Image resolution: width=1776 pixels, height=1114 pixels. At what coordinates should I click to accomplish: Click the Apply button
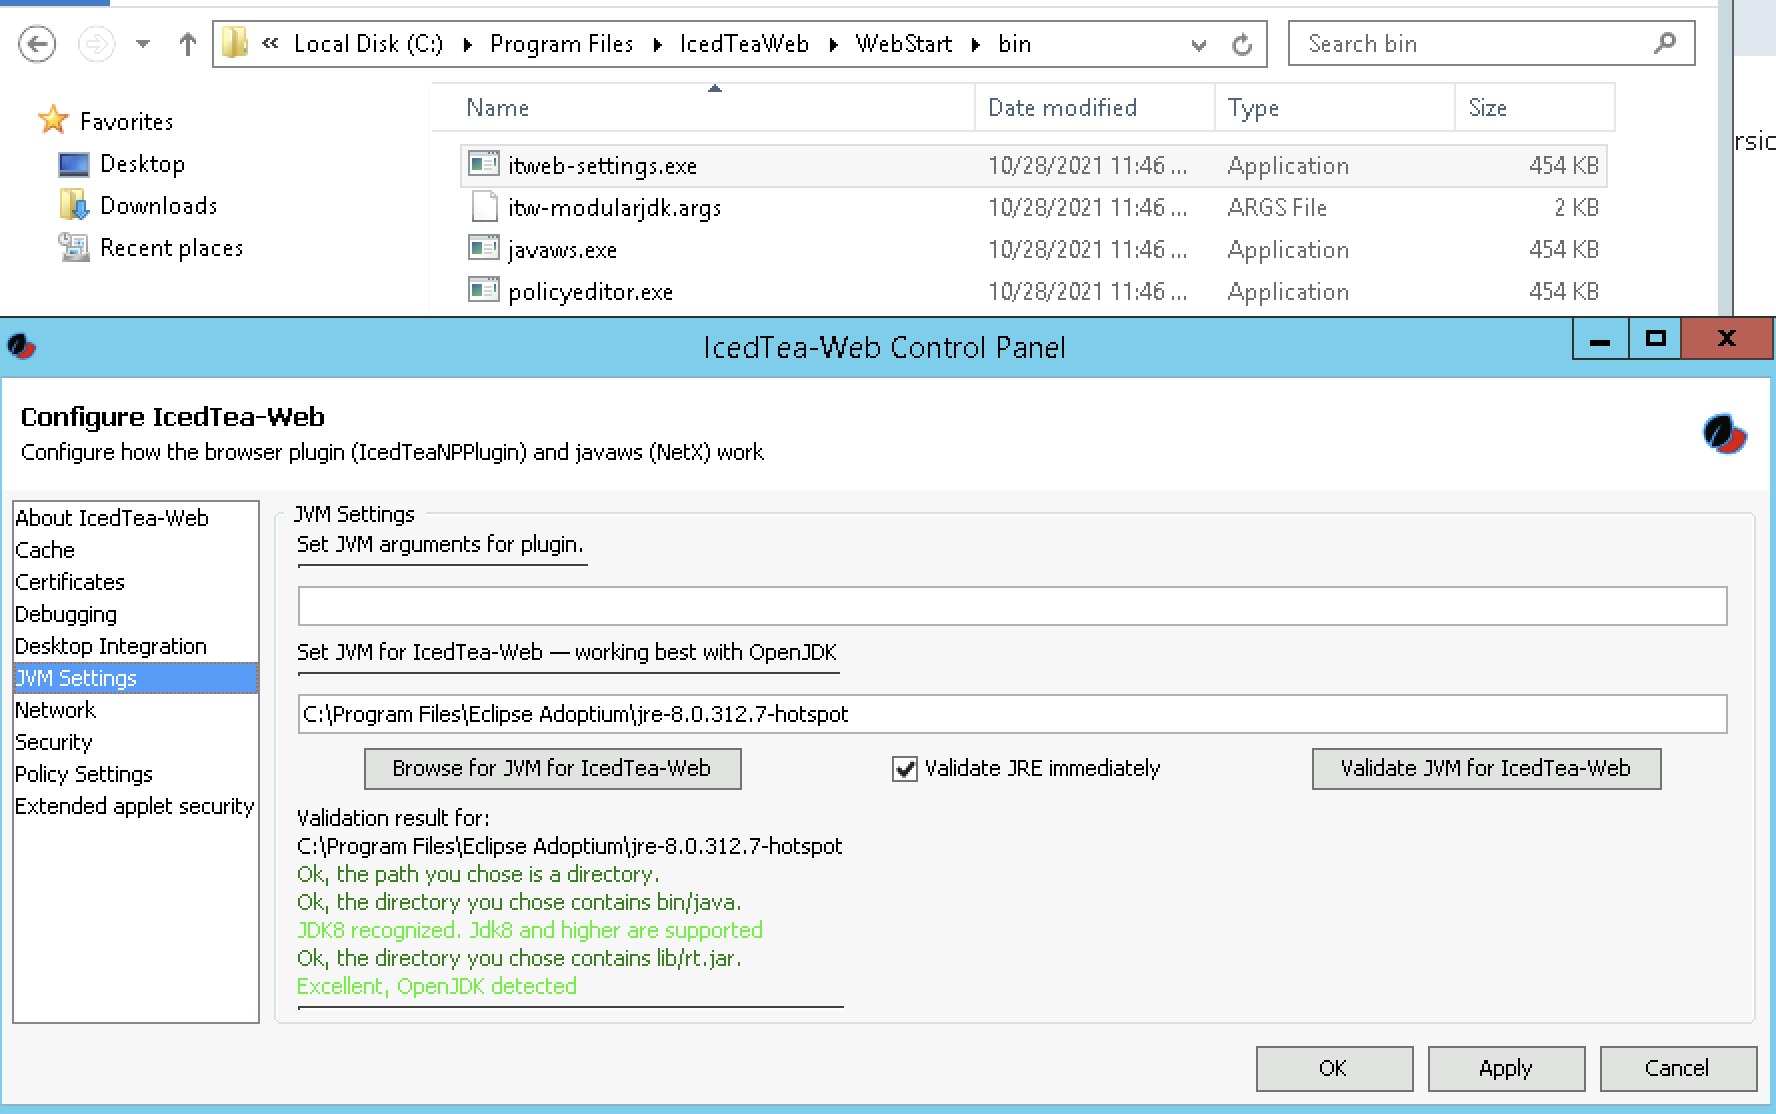tap(1505, 1068)
